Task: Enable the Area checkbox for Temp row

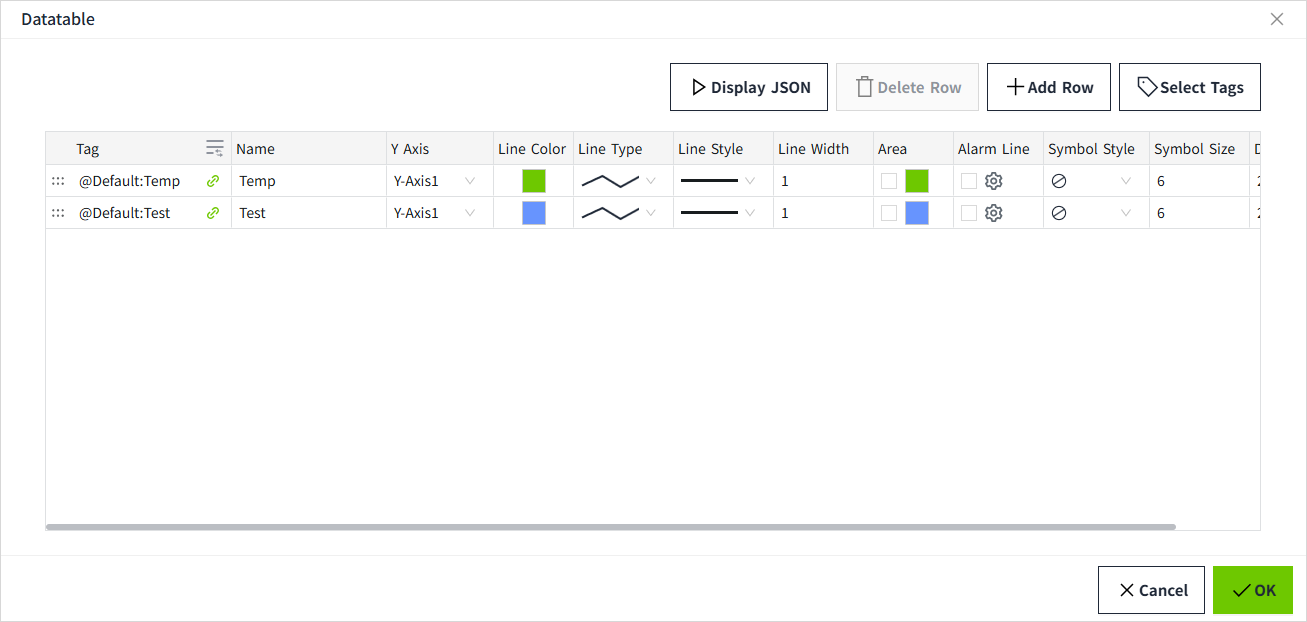Action: 889,181
